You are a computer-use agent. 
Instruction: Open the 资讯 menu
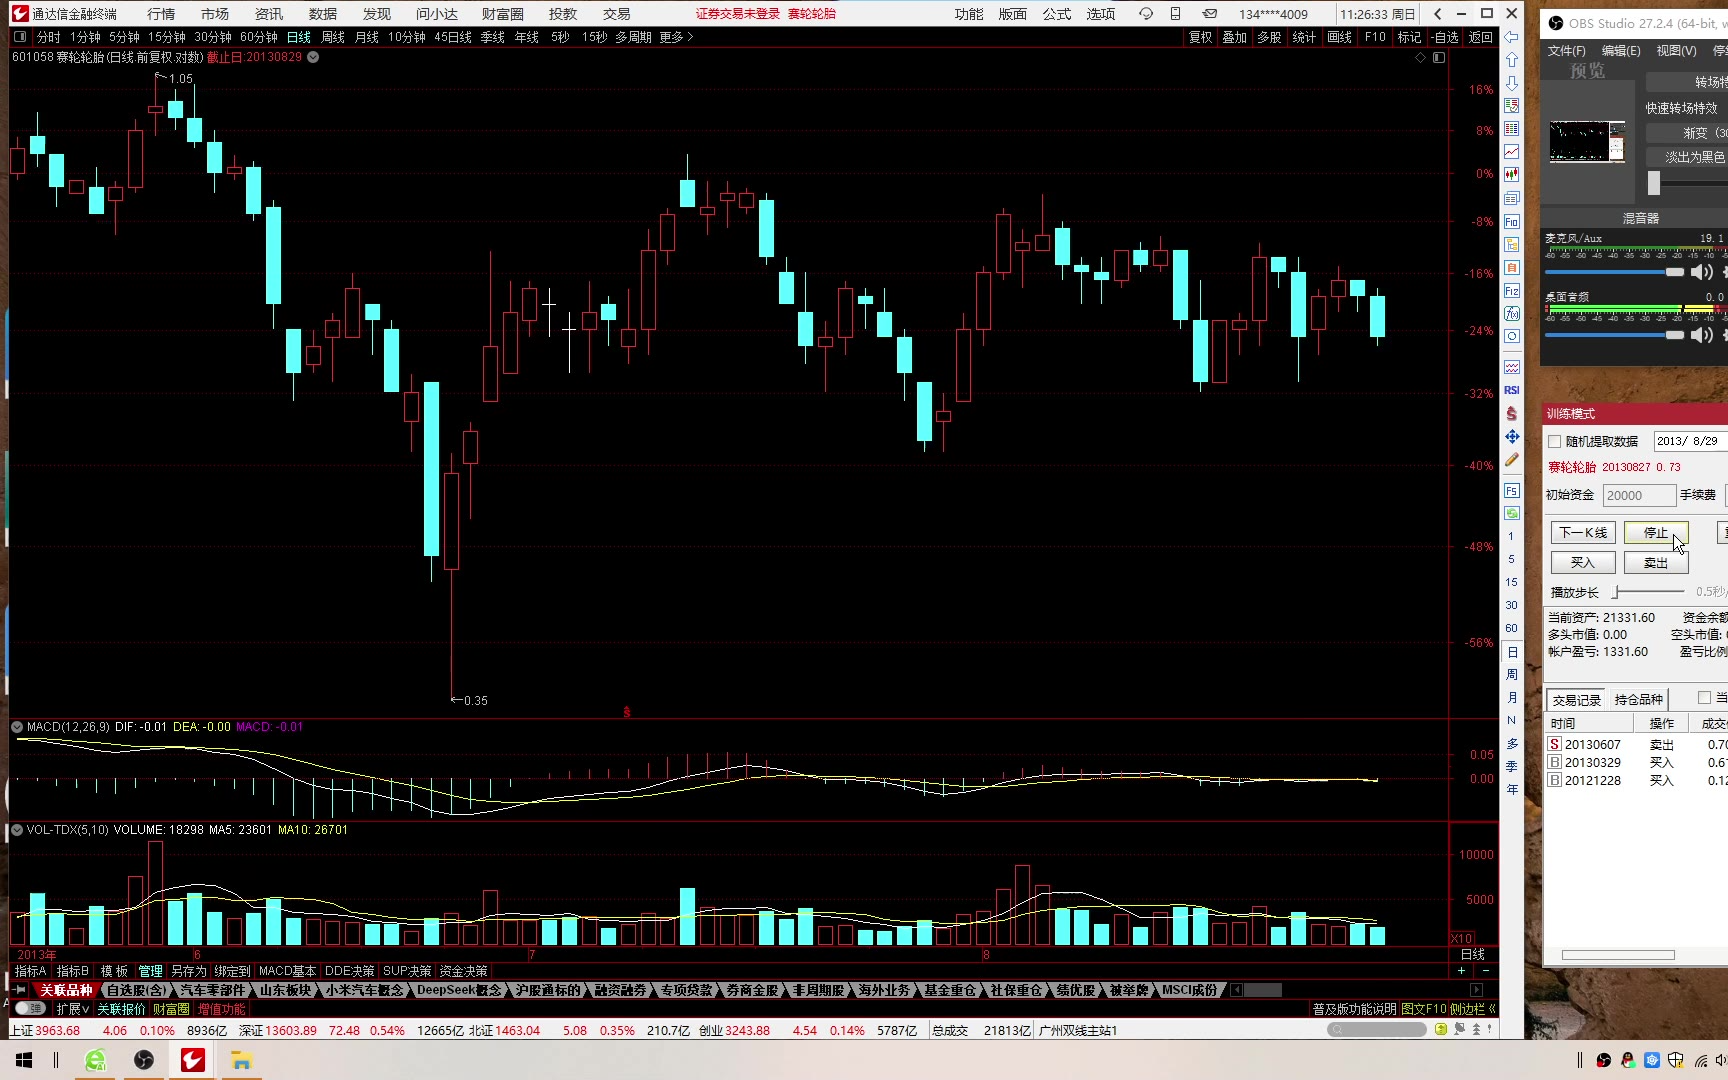[269, 14]
